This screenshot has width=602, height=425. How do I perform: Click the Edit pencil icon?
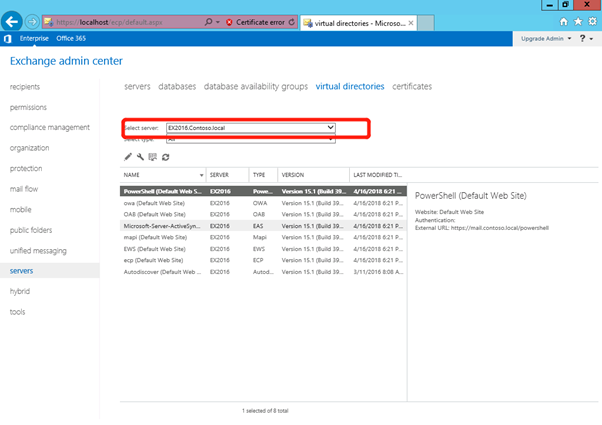click(128, 157)
